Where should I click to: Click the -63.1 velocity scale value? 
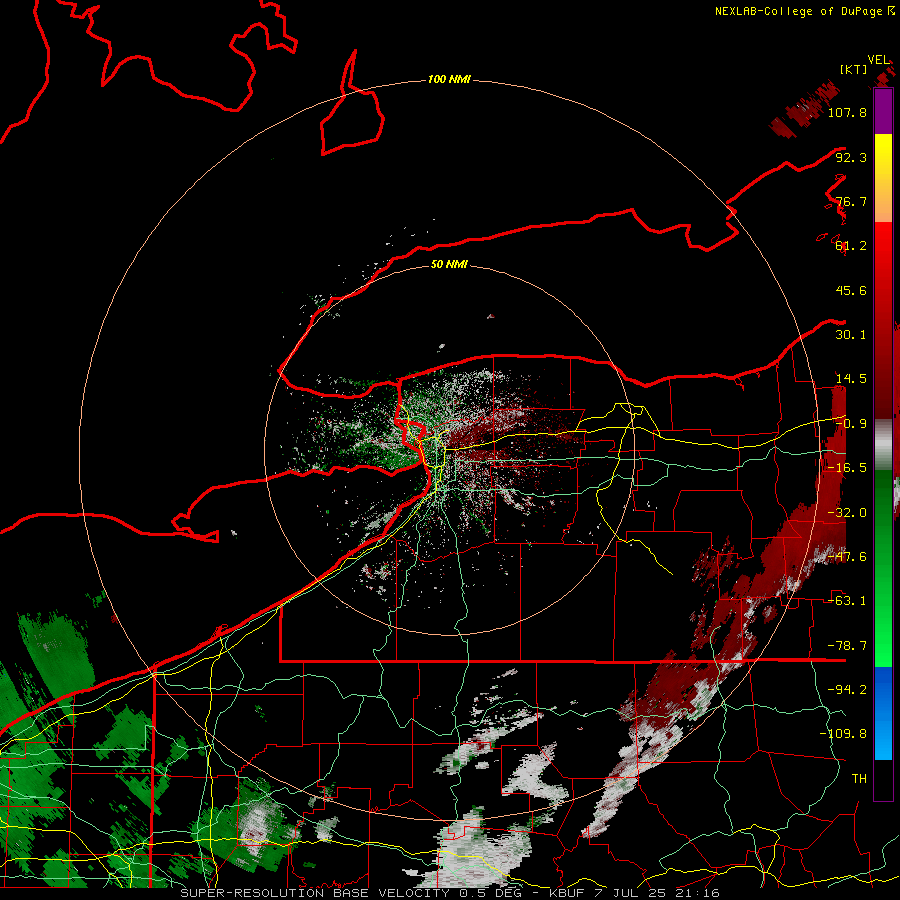847,601
